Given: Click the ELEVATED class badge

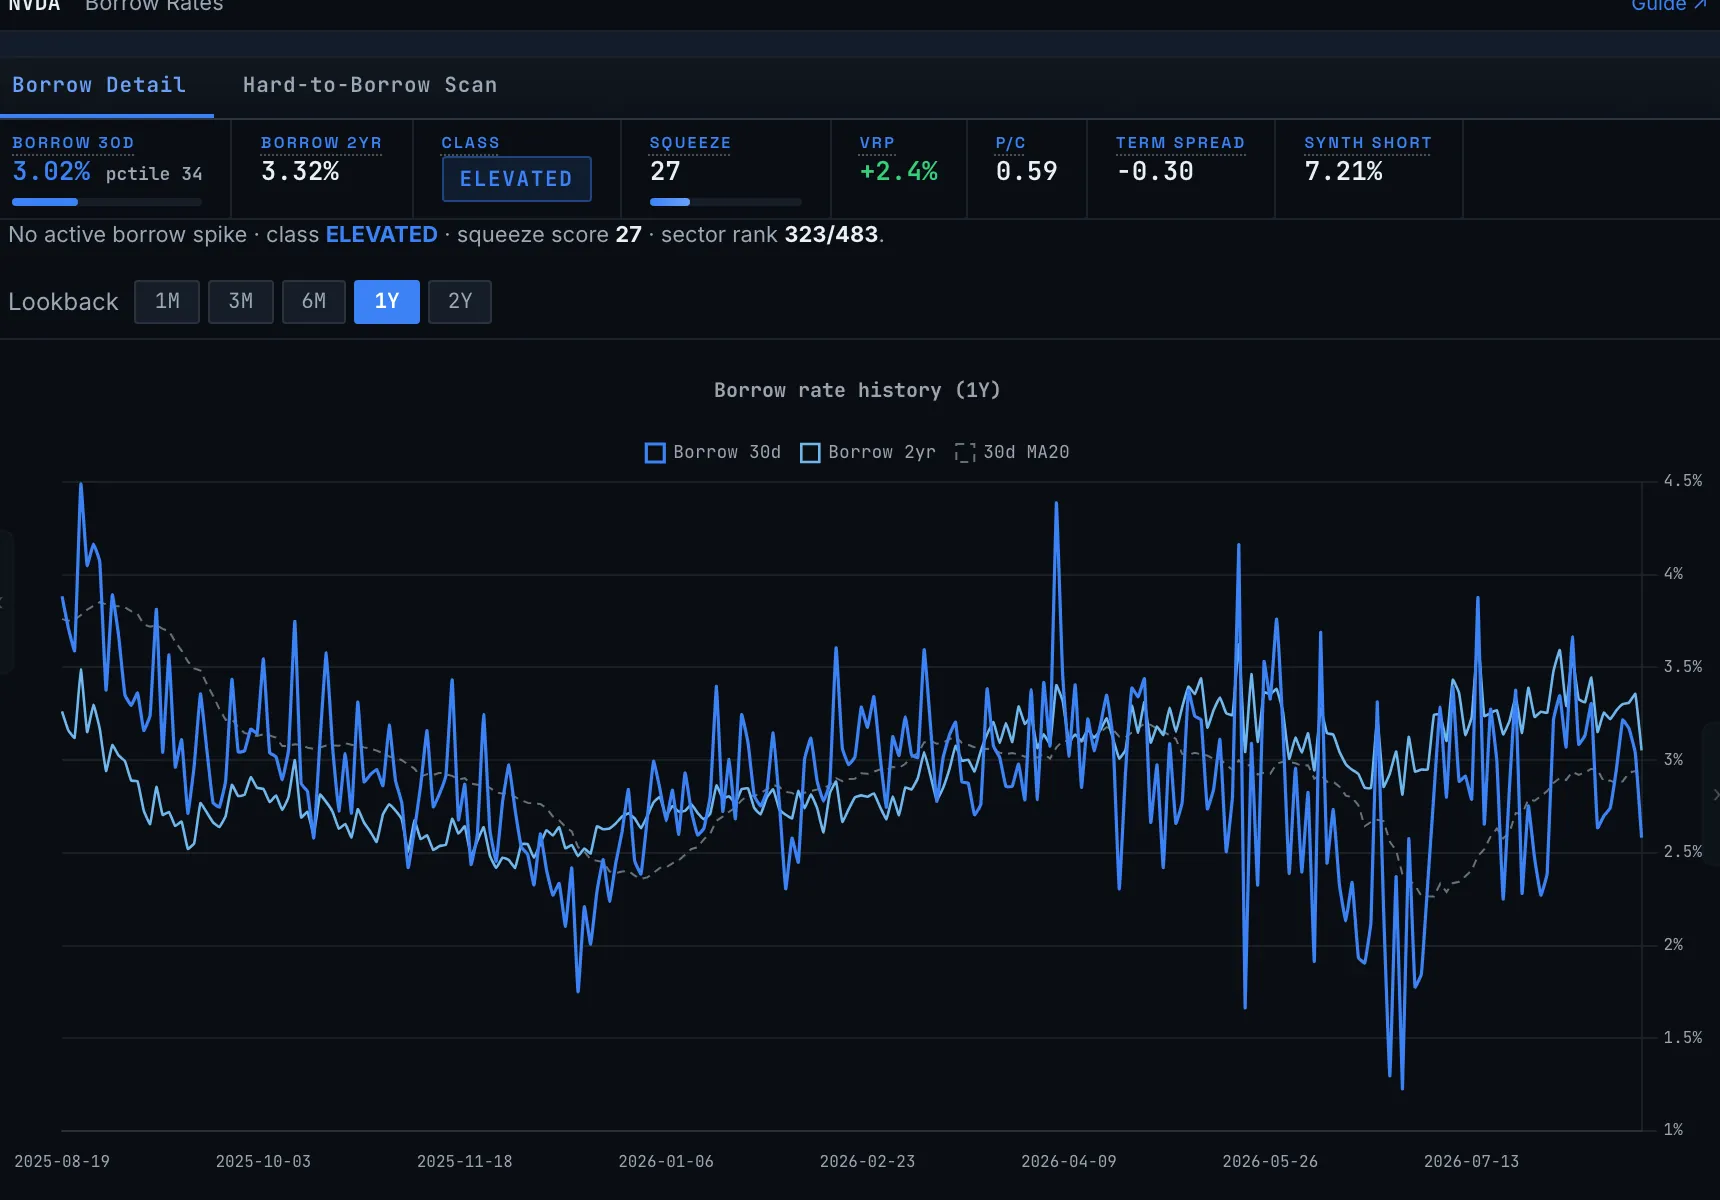Looking at the screenshot, I should click(x=517, y=179).
